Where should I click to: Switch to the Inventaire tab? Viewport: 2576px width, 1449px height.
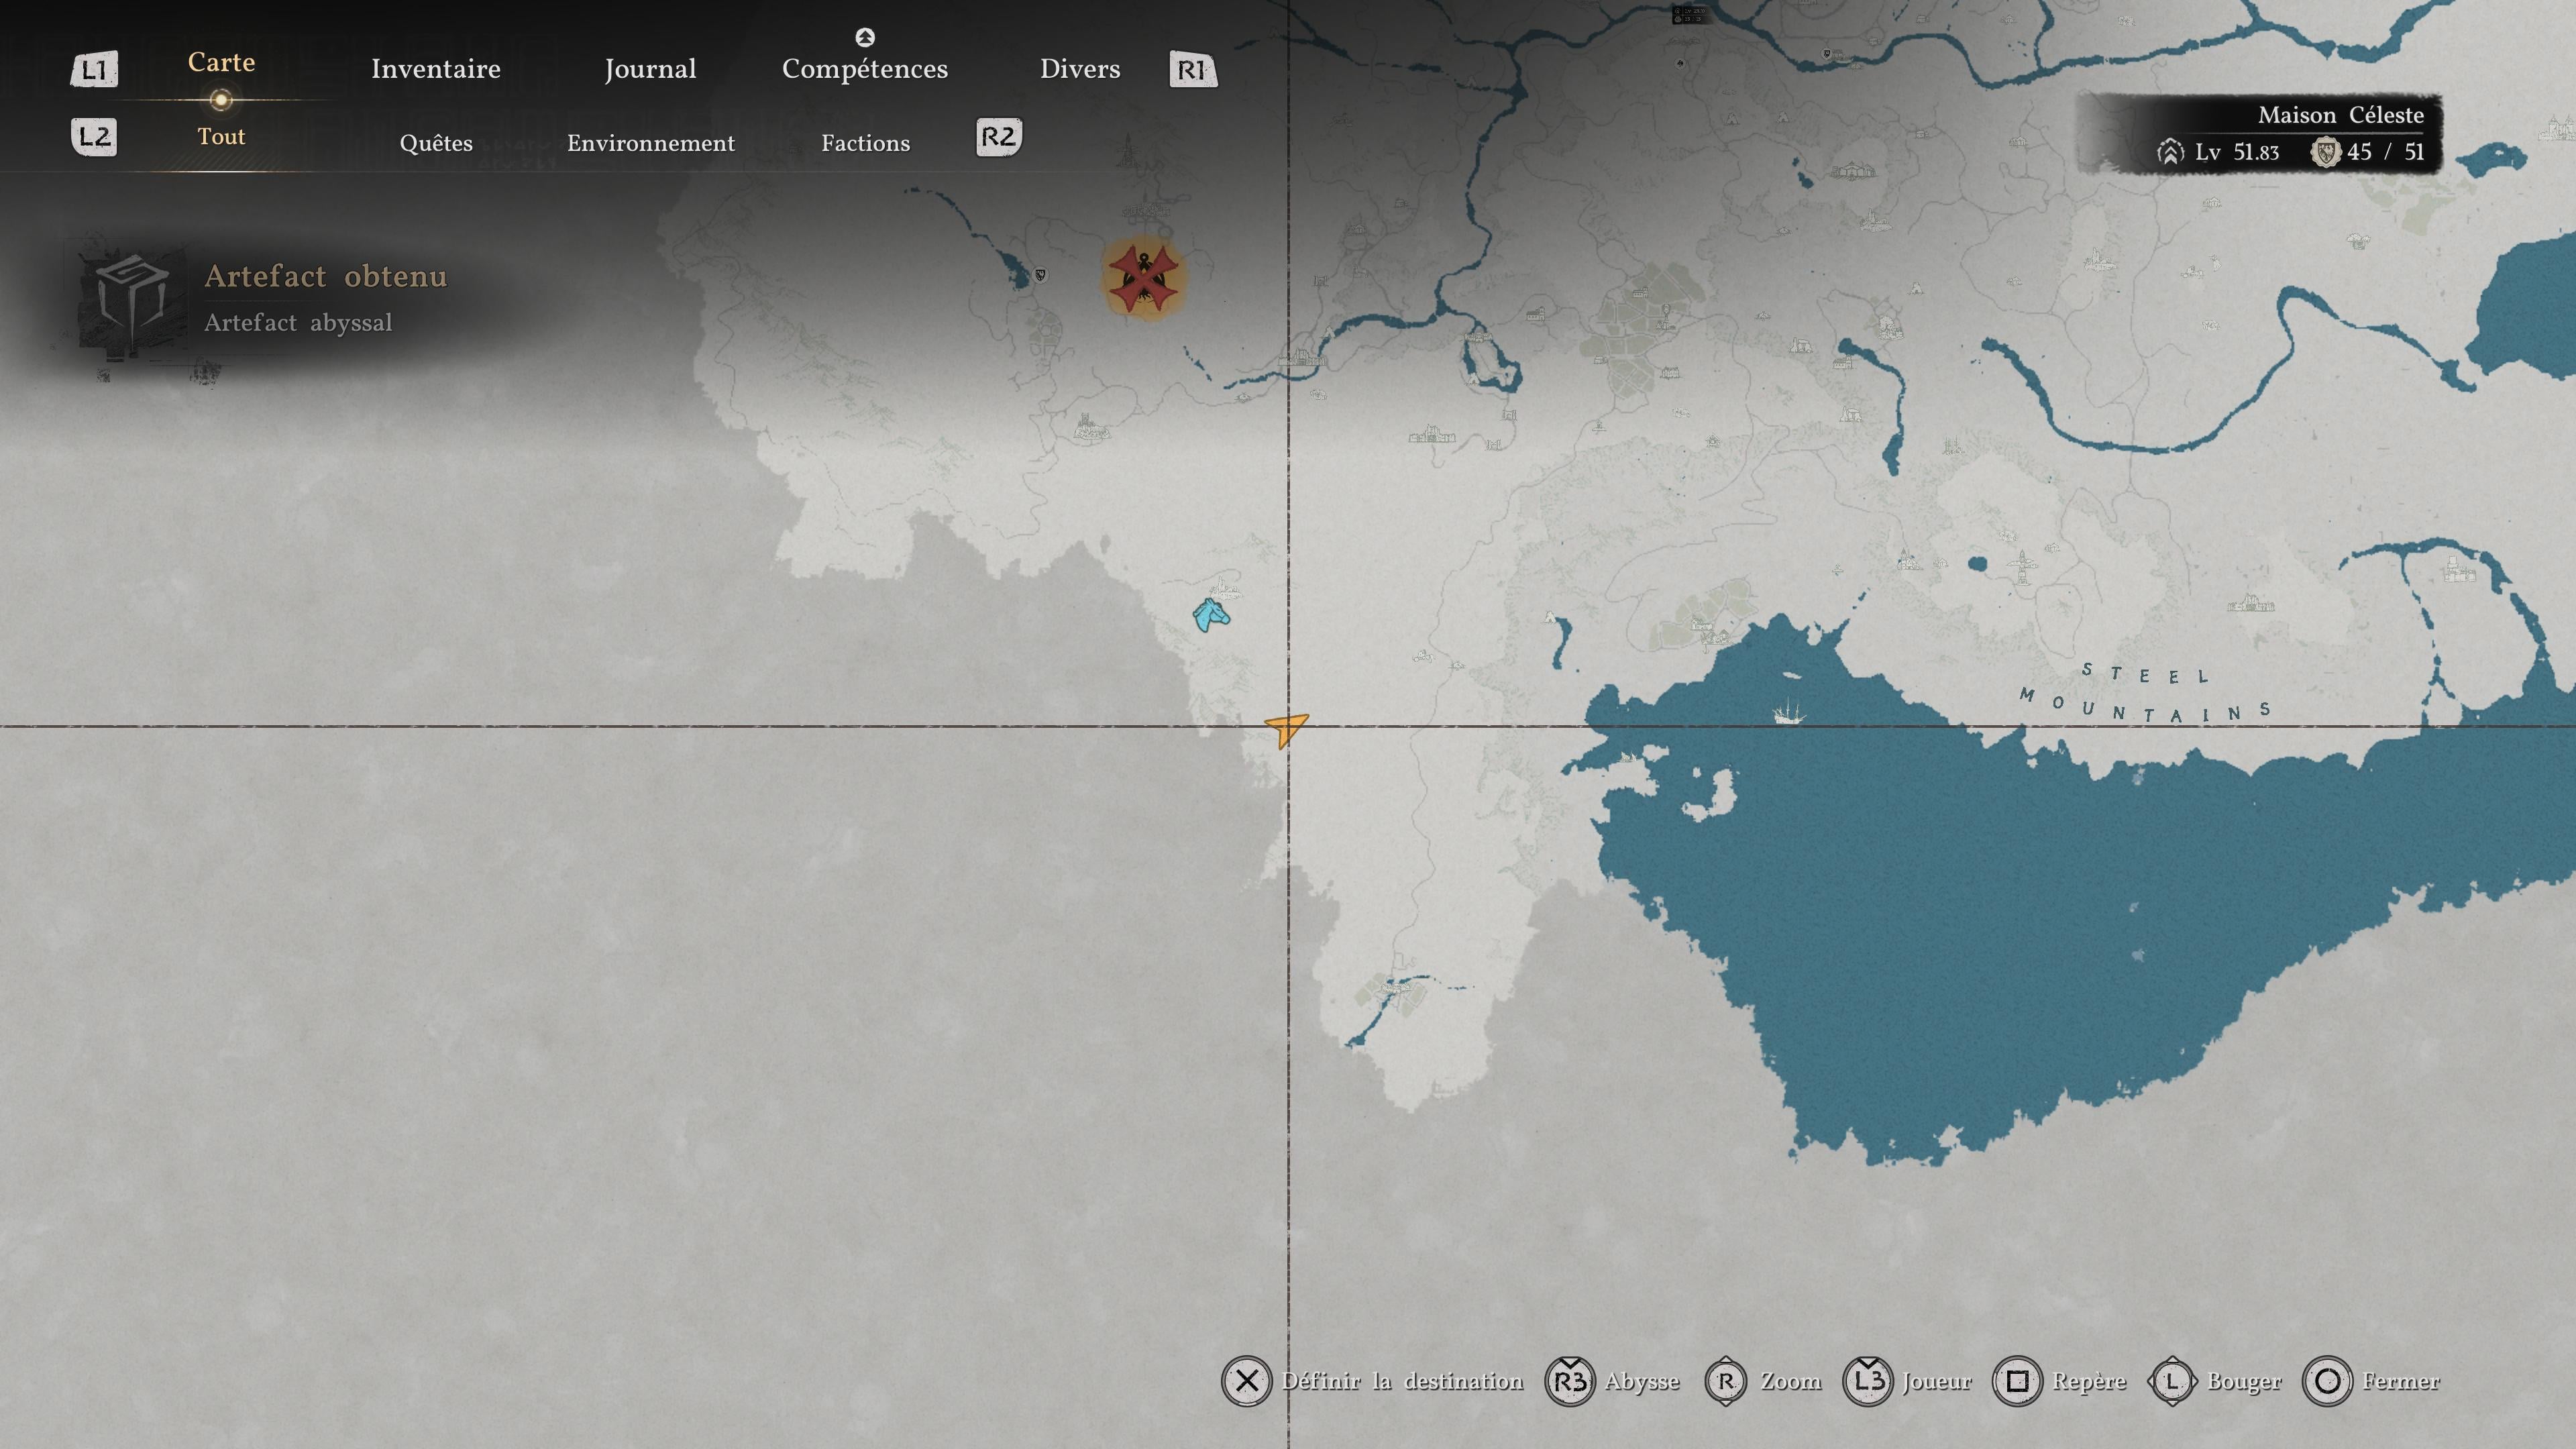pyautogui.click(x=436, y=69)
